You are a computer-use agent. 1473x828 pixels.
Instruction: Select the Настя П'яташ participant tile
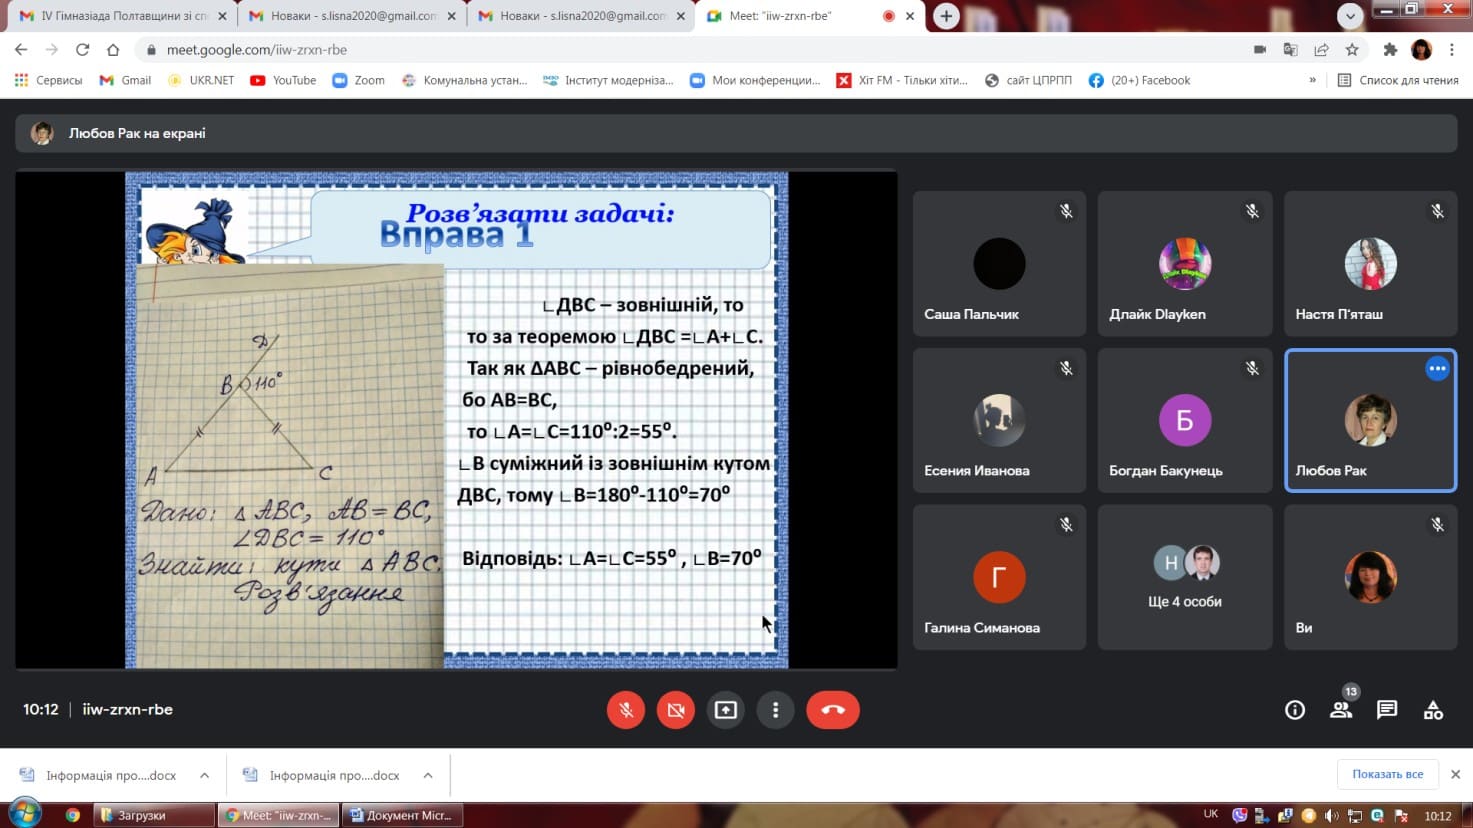pyautogui.click(x=1370, y=263)
